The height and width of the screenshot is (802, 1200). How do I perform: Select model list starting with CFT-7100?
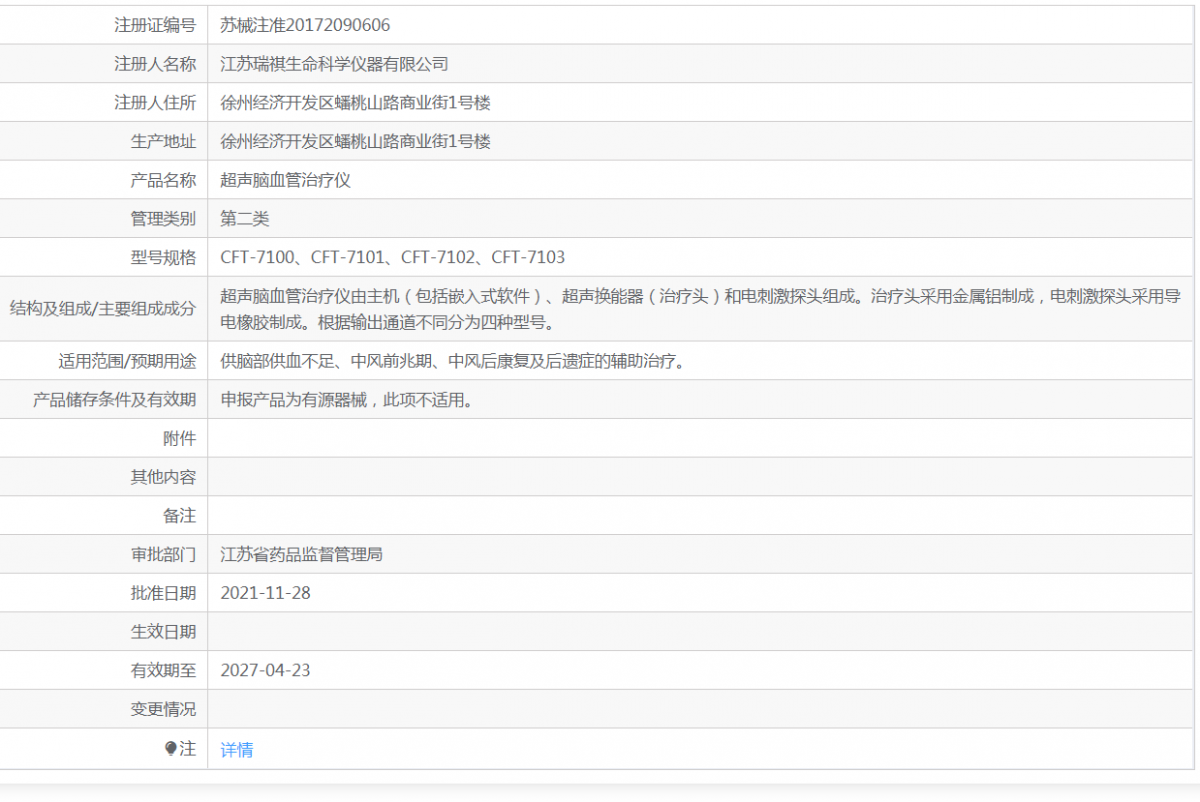point(392,257)
